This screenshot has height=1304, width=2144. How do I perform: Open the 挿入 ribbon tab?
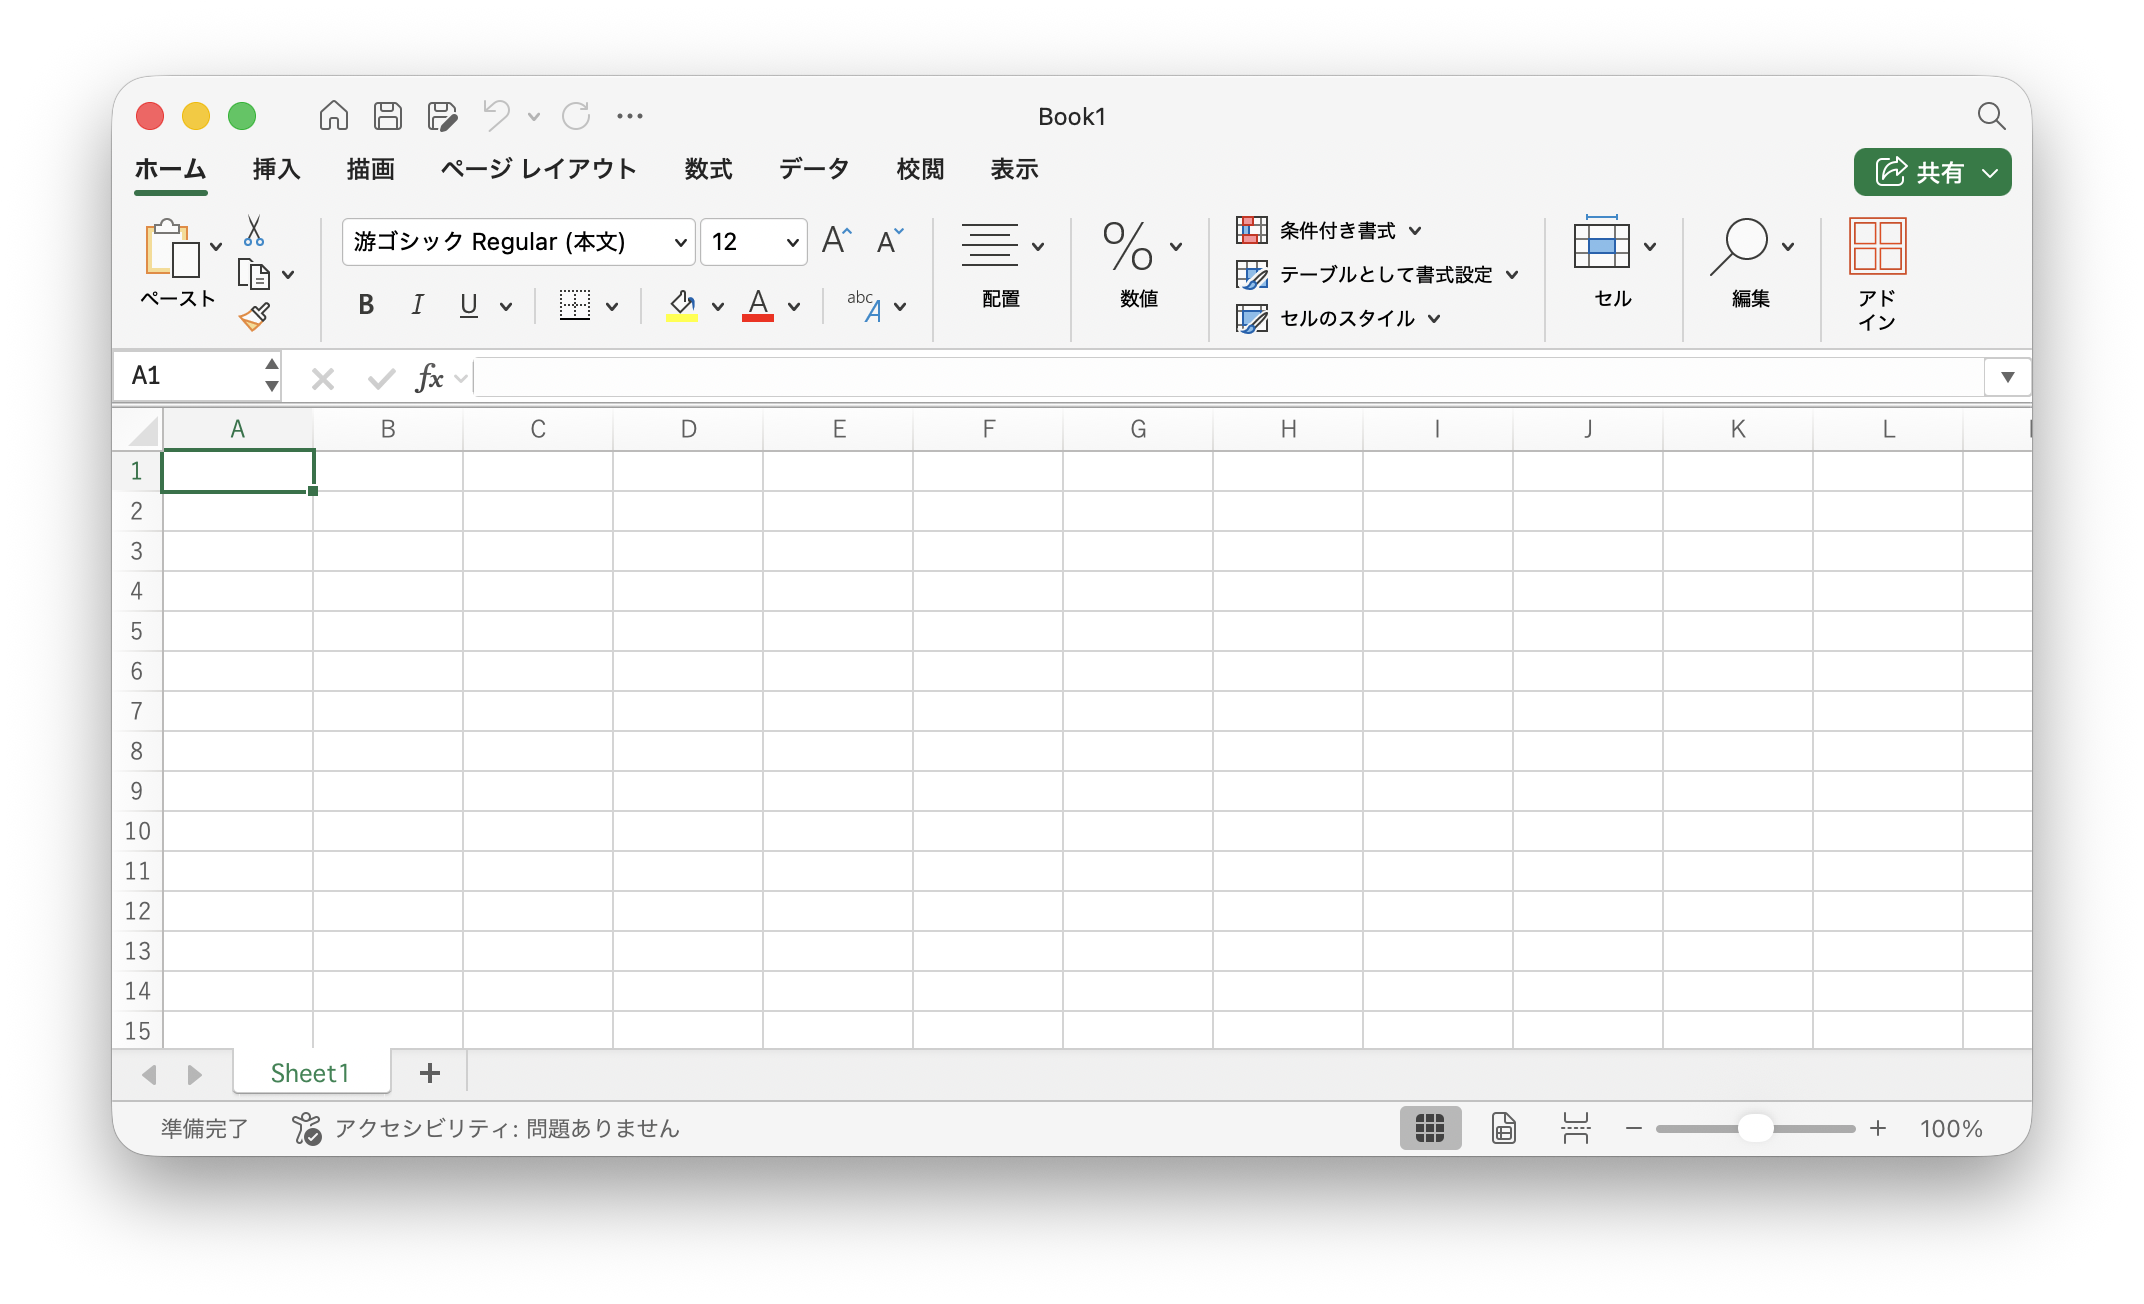[276, 169]
